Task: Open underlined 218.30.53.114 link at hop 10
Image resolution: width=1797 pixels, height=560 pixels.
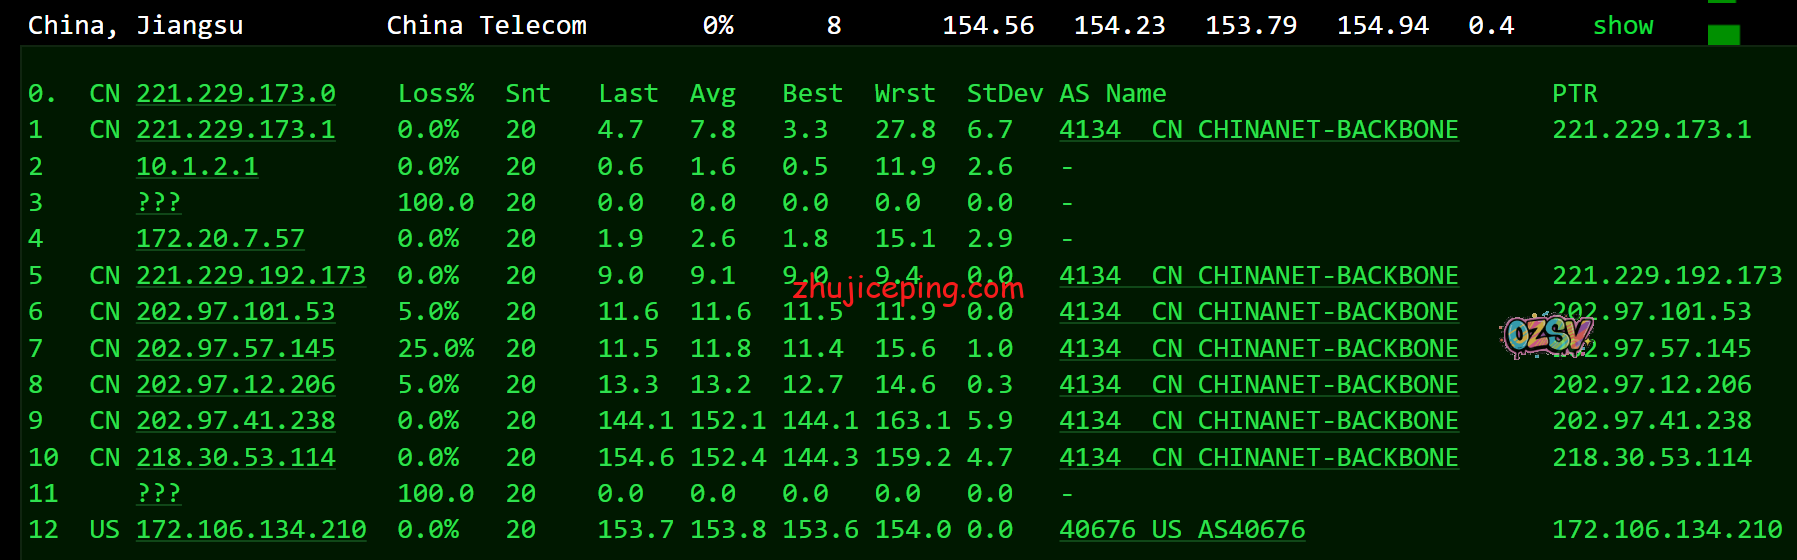Action: pos(236,458)
